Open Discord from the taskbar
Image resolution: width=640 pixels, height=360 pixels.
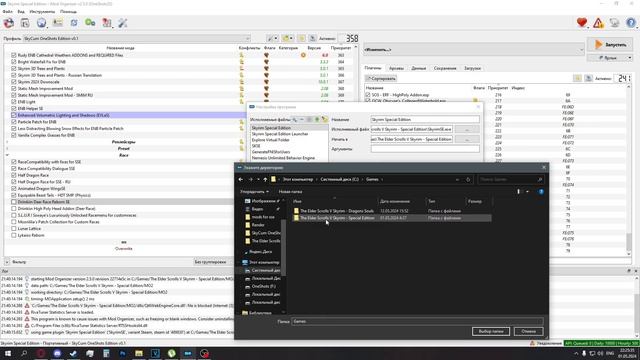[x=57, y=353]
